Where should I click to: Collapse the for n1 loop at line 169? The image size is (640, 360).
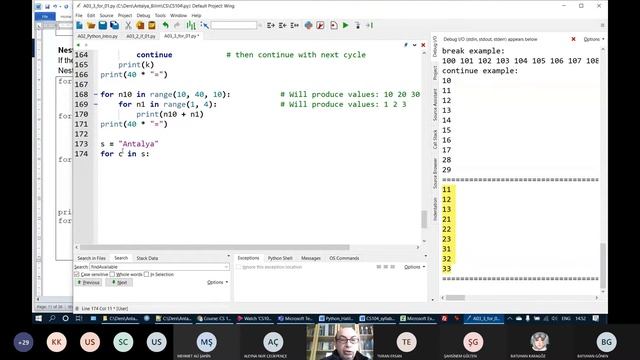coord(96,104)
